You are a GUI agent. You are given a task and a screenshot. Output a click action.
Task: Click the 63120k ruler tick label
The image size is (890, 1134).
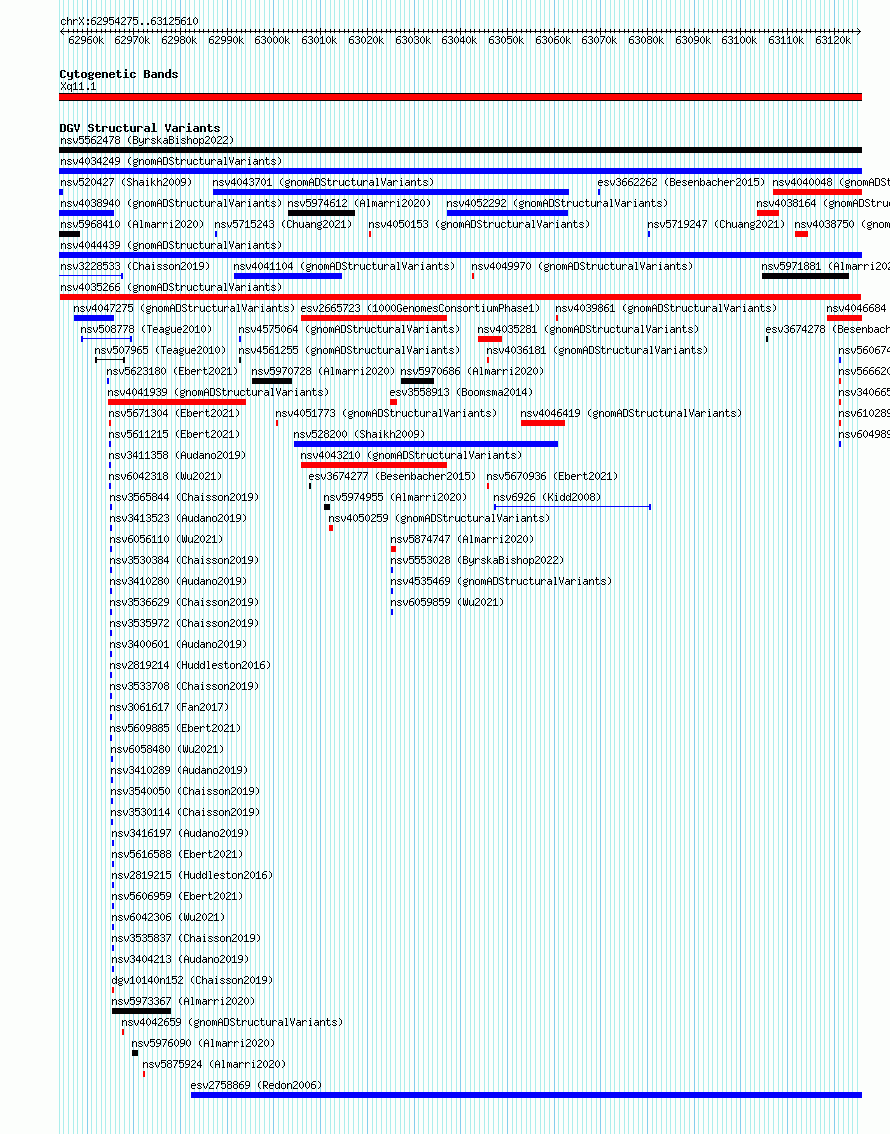(833, 40)
